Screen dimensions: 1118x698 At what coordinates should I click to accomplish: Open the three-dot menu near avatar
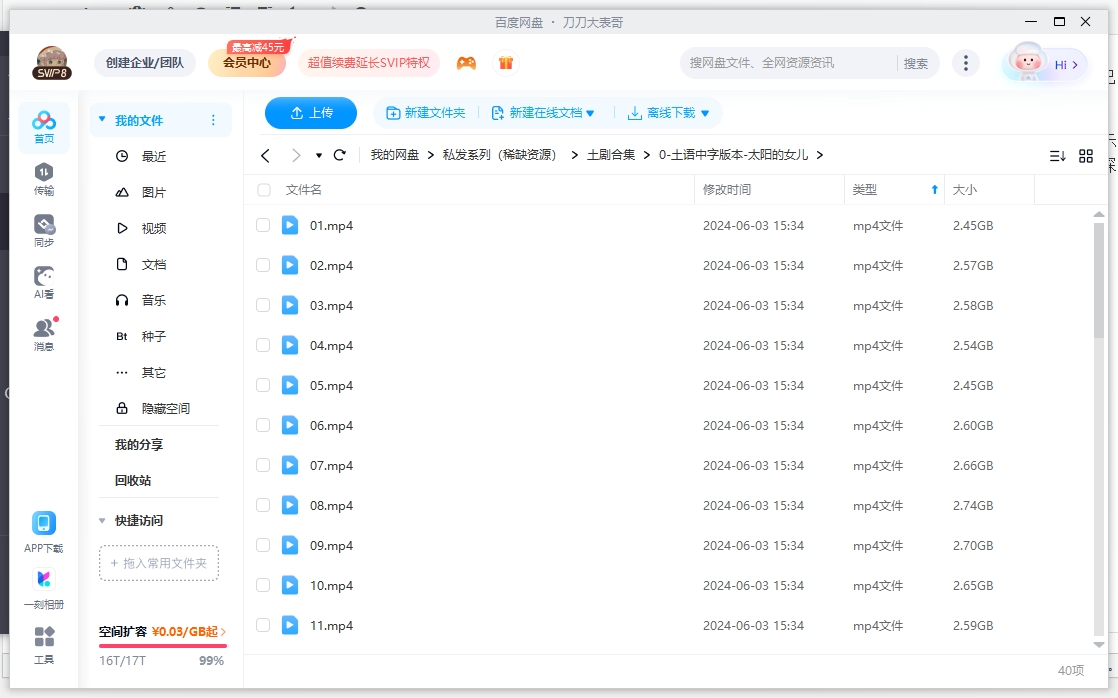click(966, 62)
